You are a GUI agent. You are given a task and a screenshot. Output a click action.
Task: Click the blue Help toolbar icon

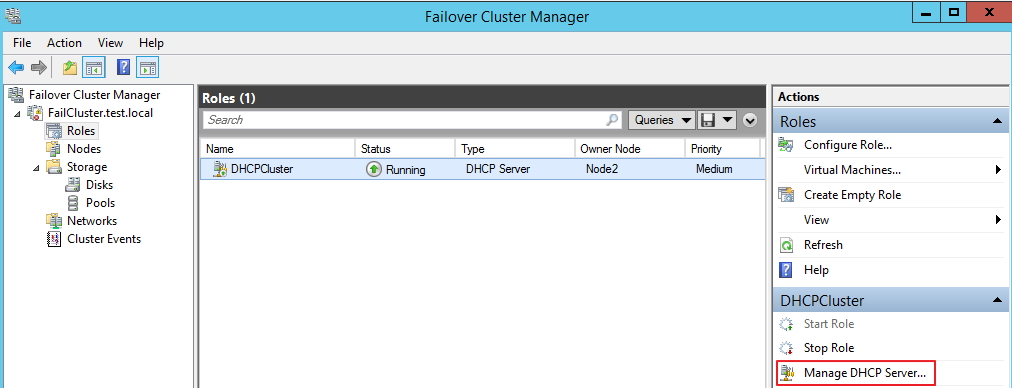point(124,67)
